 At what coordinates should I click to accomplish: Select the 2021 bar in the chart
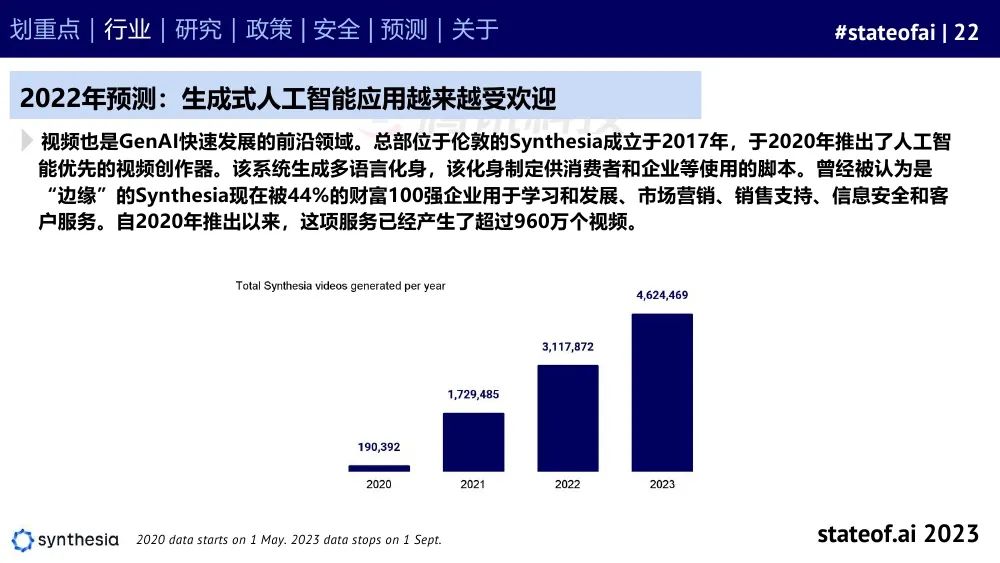click(x=473, y=442)
